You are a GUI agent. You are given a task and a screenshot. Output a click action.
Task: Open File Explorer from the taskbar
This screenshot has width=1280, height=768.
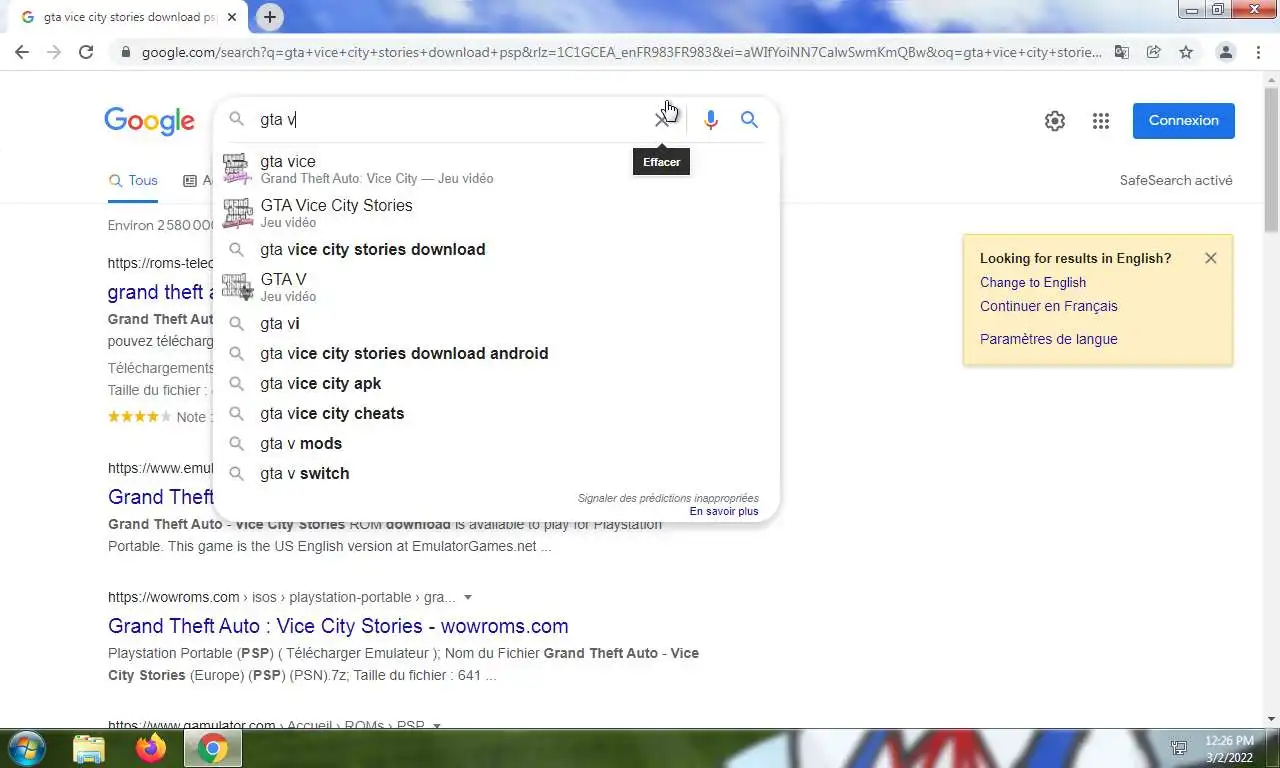click(x=89, y=748)
